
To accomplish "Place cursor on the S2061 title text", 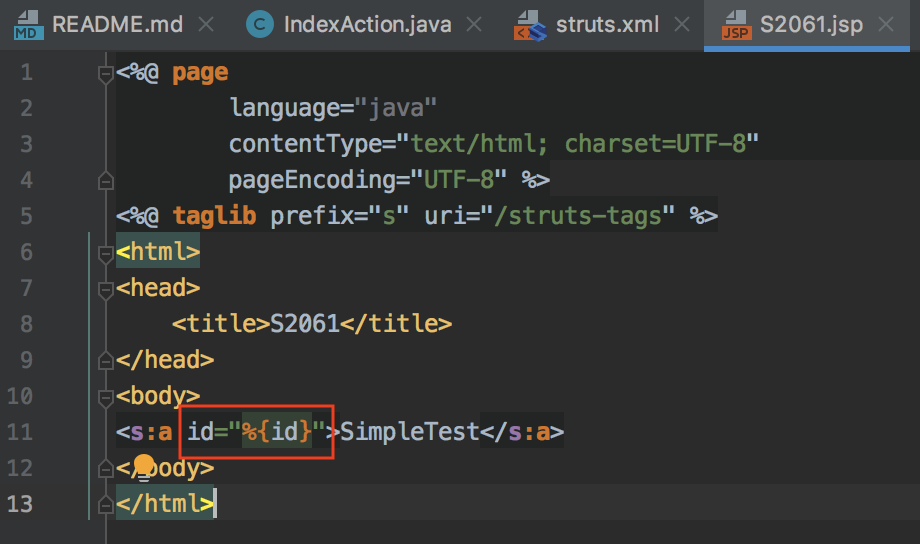I will (x=305, y=324).
